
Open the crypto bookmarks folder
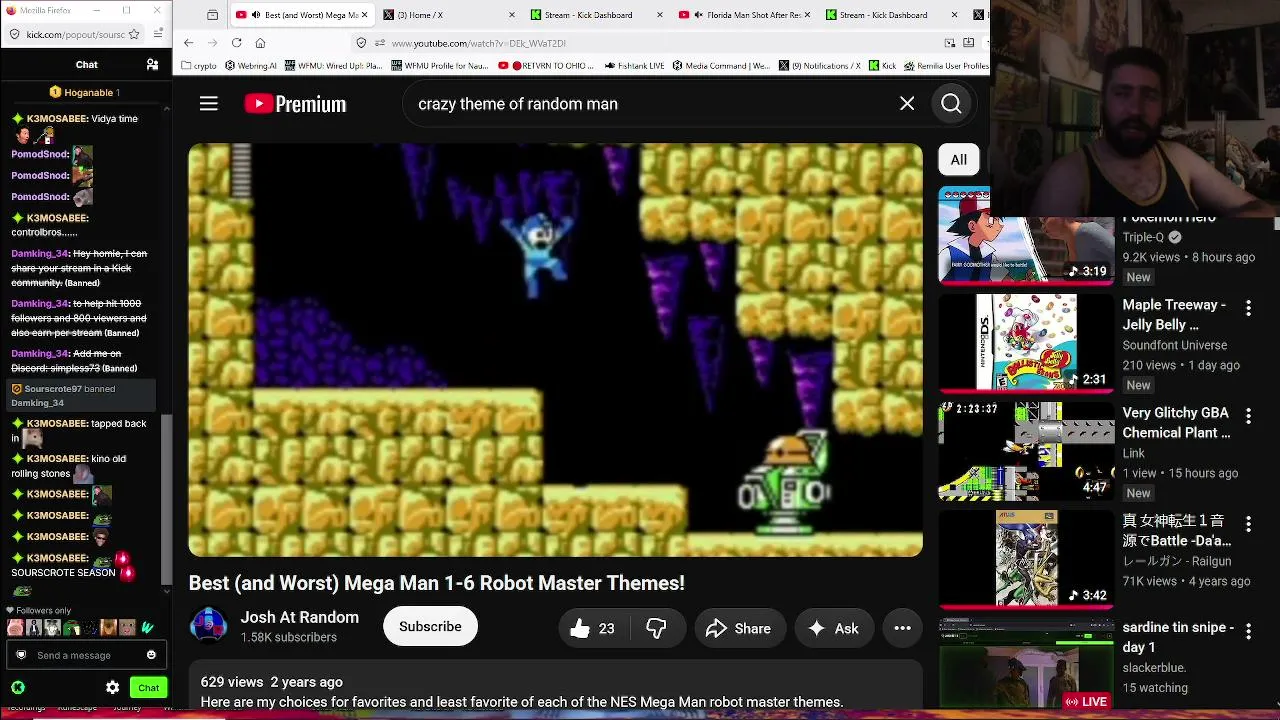pyautogui.click(x=198, y=66)
